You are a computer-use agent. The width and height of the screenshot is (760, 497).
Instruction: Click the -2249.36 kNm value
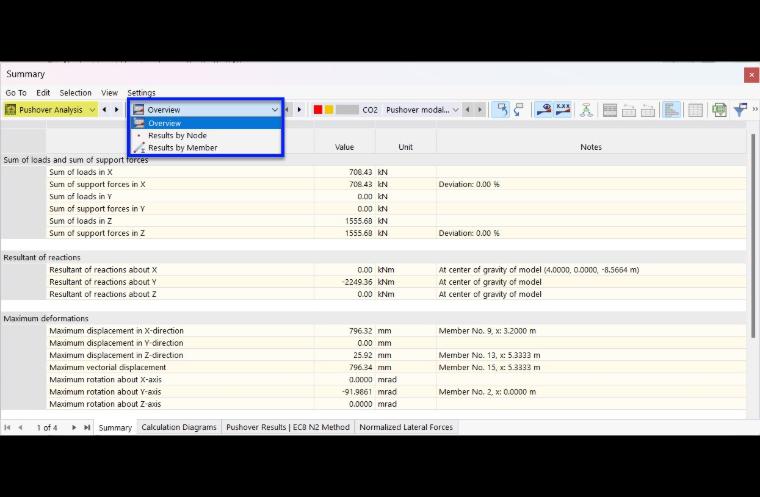(x=358, y=282)
